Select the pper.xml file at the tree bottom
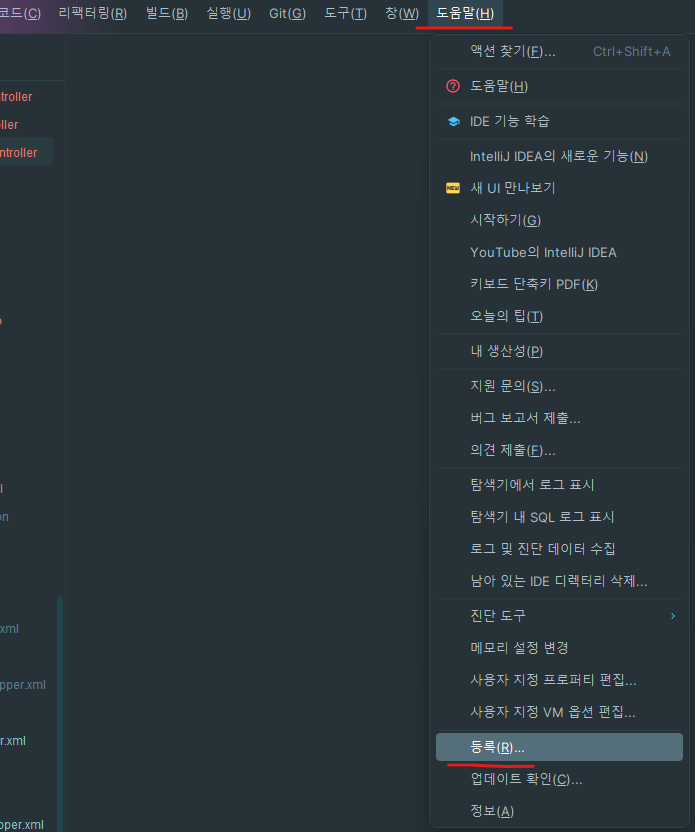 tap(22, 825)
